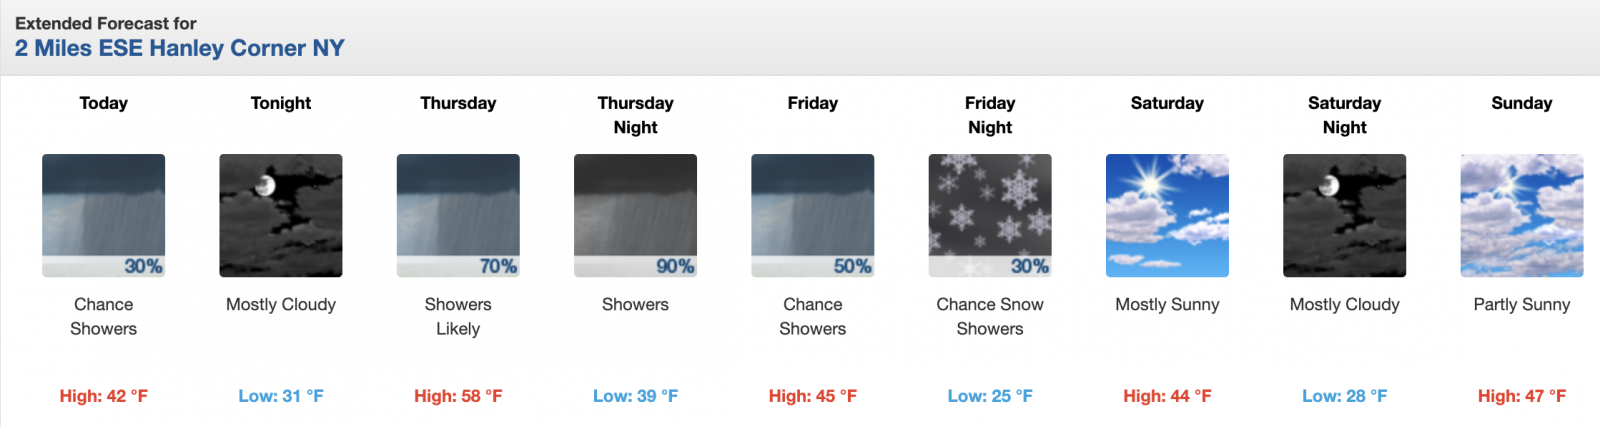Click Today's High: 42 °F temperature

[103, 396]
